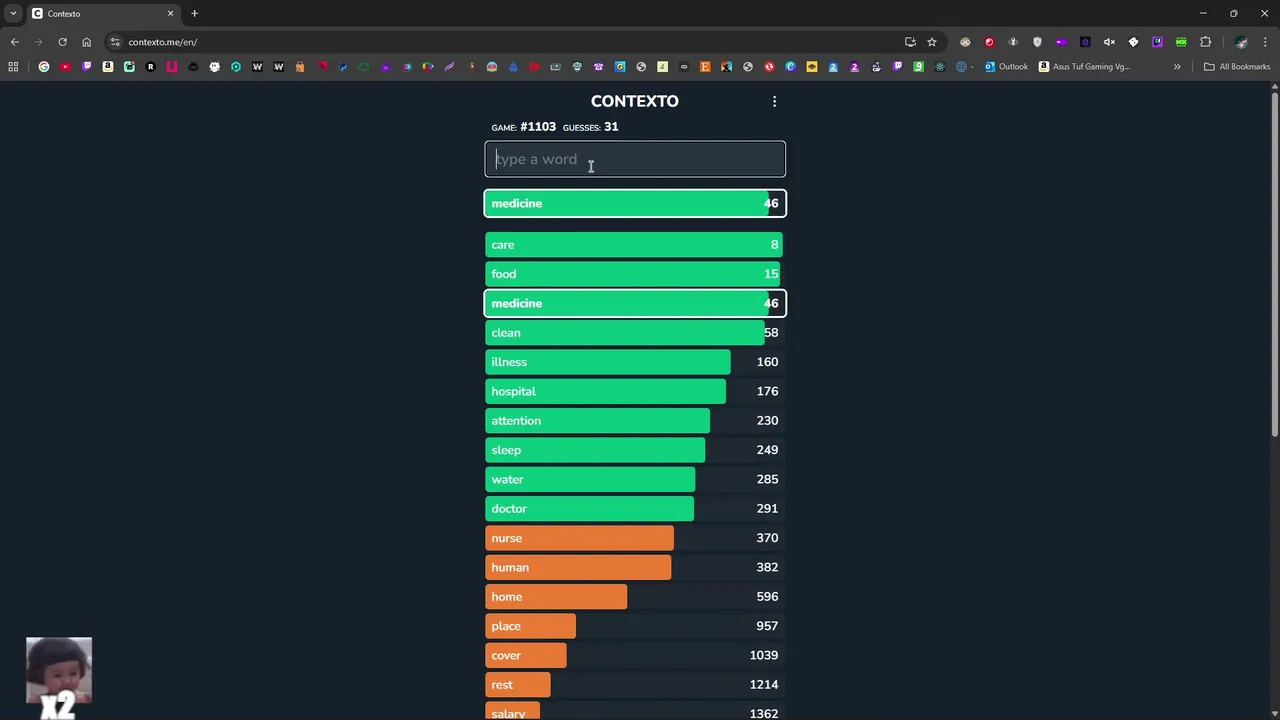This screenshot has width=1280, height=720.
Task: Click the 'care' guess row
Action: [635, 244]
